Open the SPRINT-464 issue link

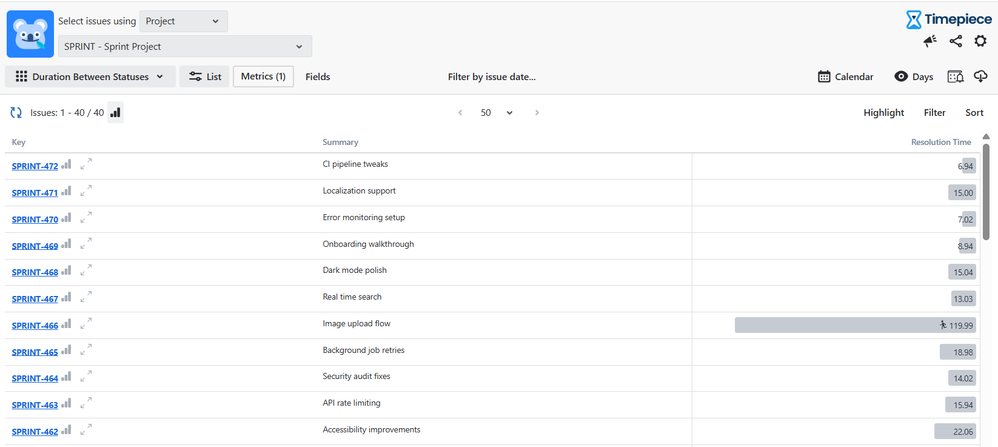pos(34,379)
